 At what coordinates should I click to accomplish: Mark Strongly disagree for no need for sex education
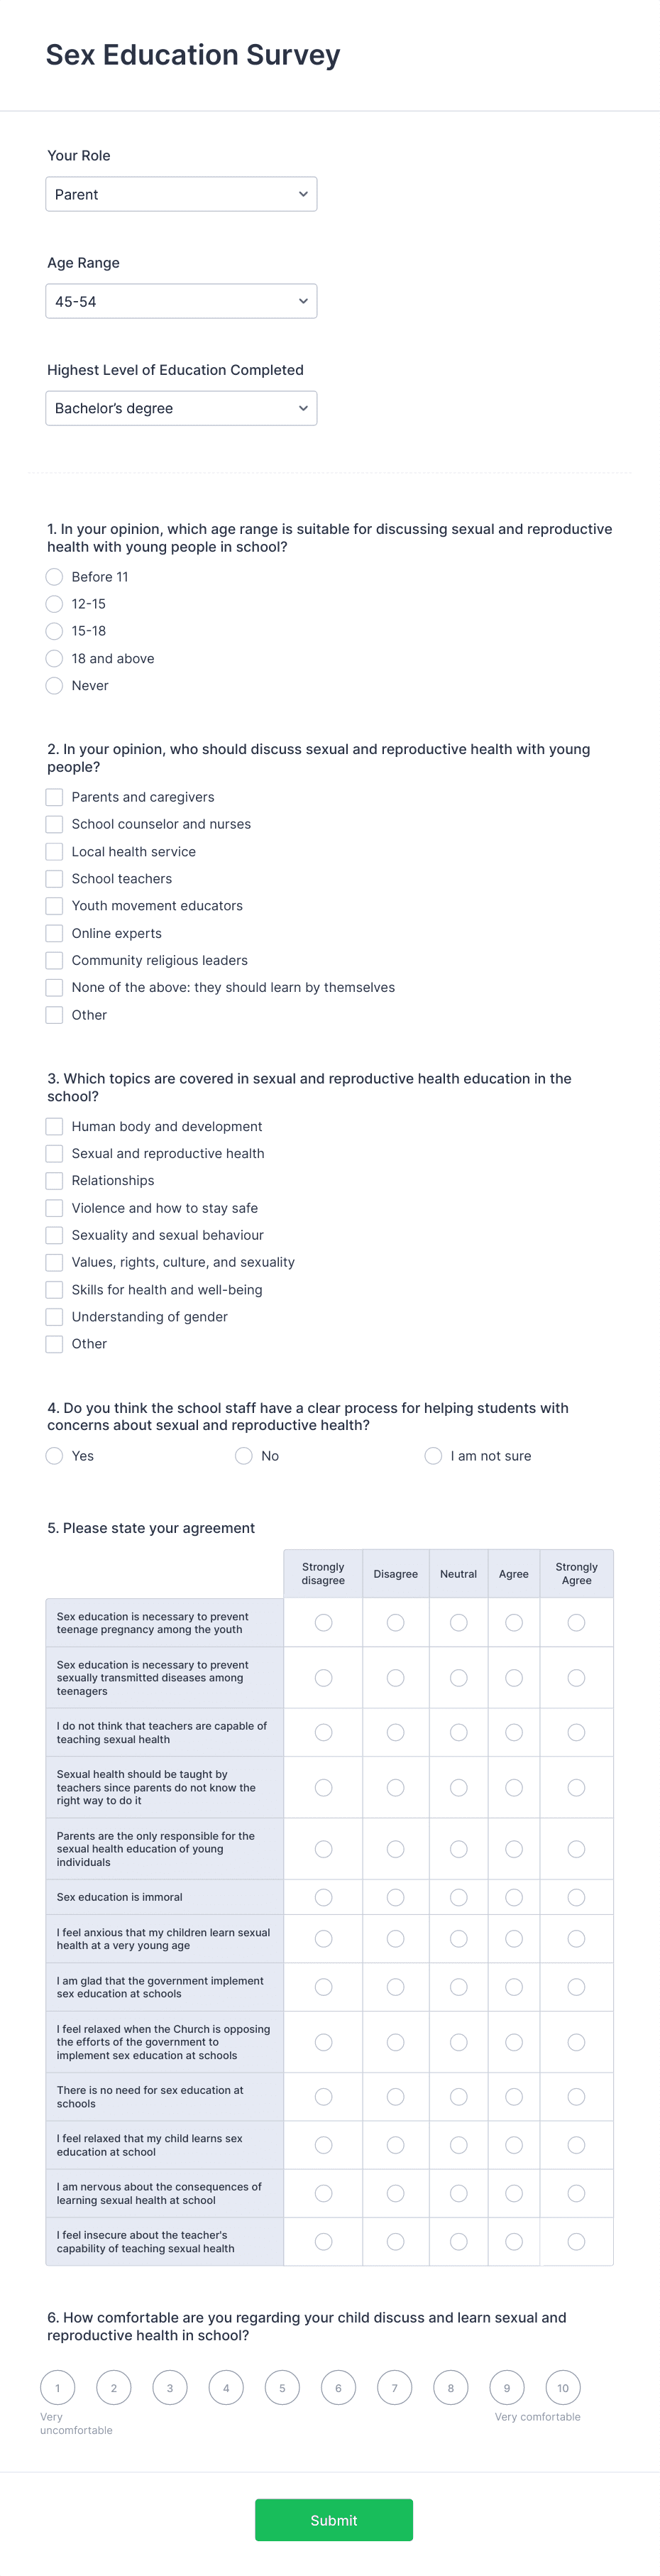[x=323, y=2096]
